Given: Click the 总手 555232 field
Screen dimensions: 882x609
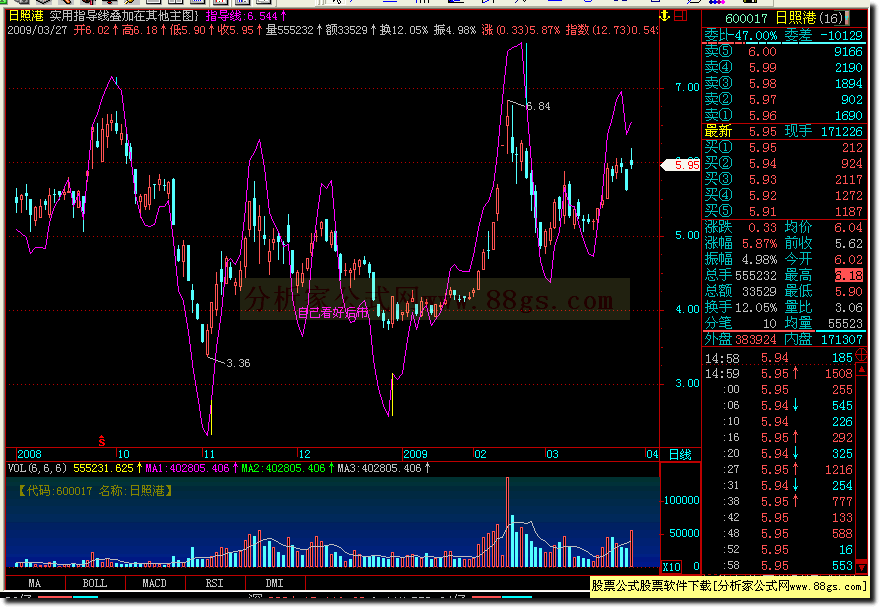Looking at the screenshot, I should (x=741, y=276).
